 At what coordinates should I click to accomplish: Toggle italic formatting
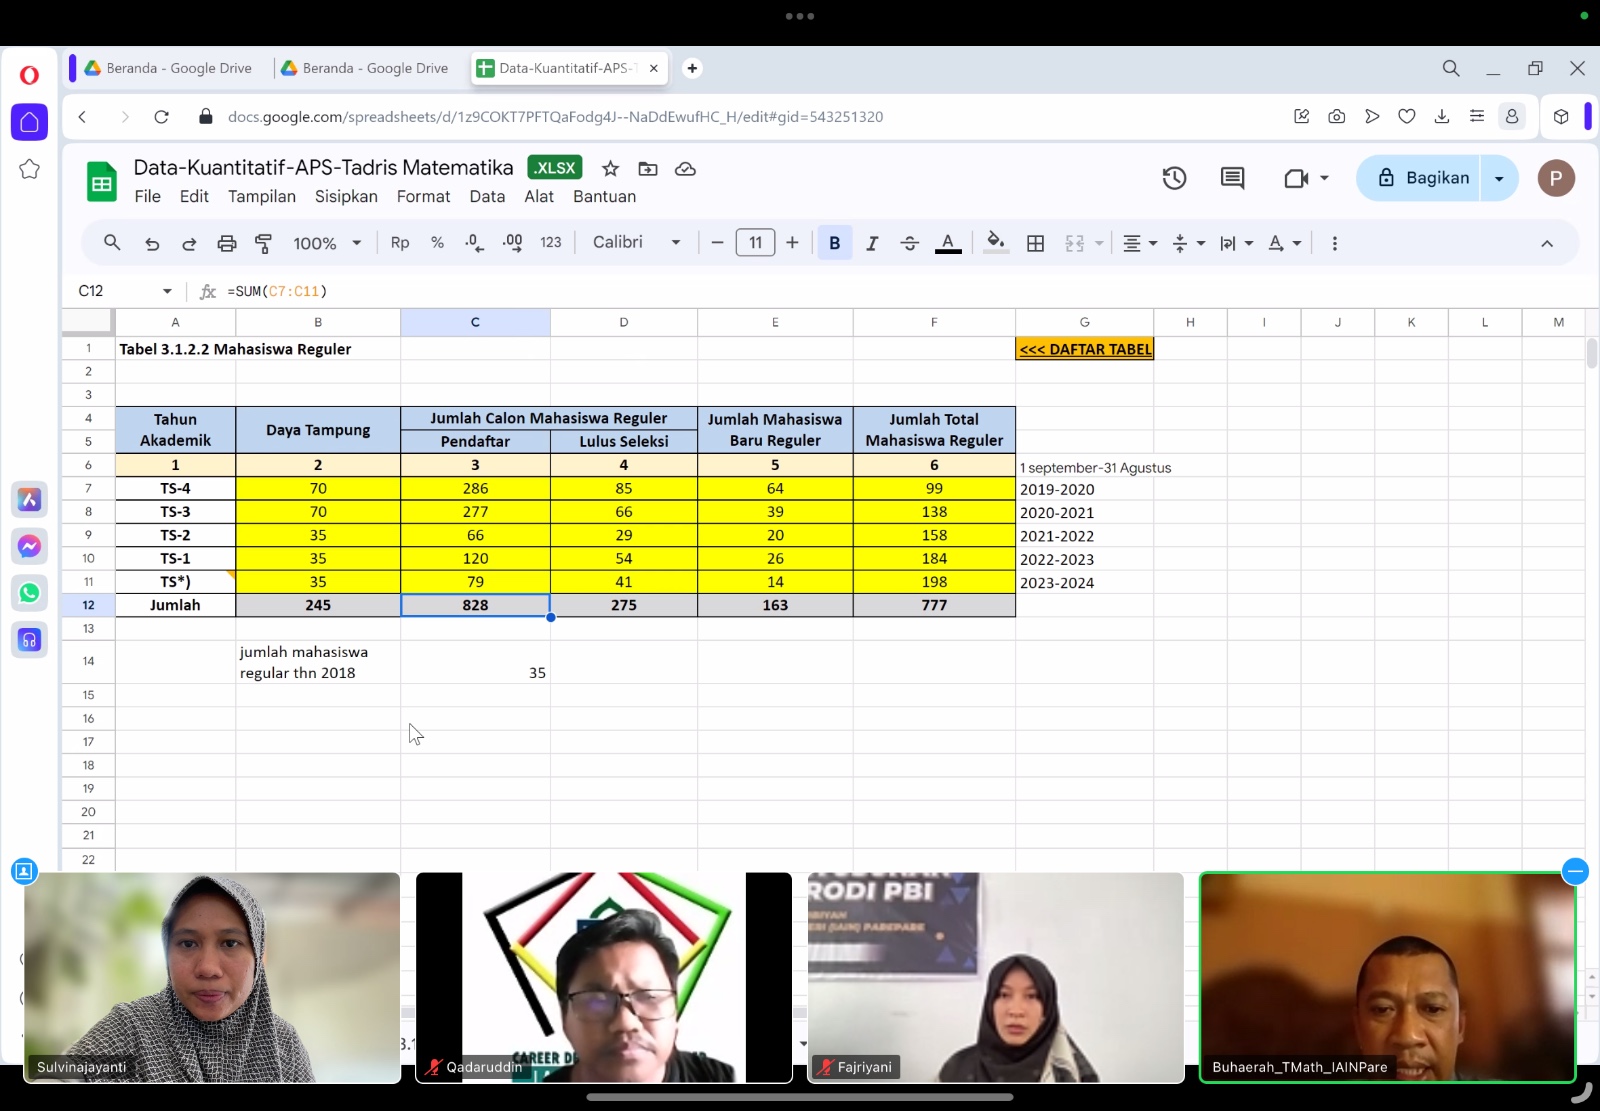point(872,243)
